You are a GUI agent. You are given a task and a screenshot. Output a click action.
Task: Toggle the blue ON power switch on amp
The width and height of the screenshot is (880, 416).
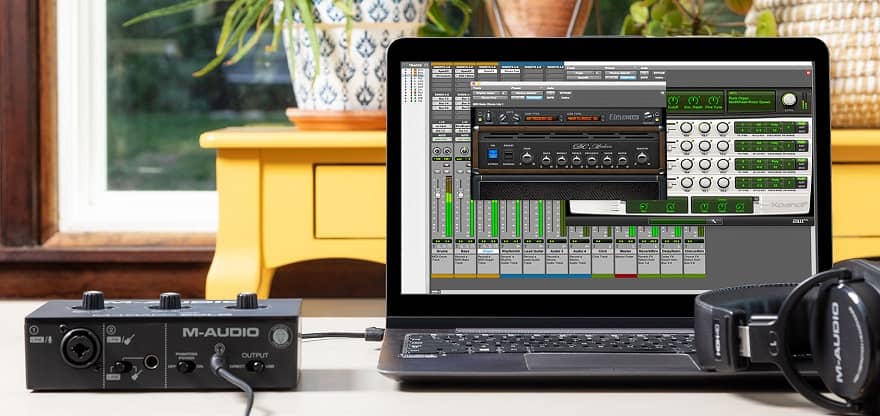point(493,155)
